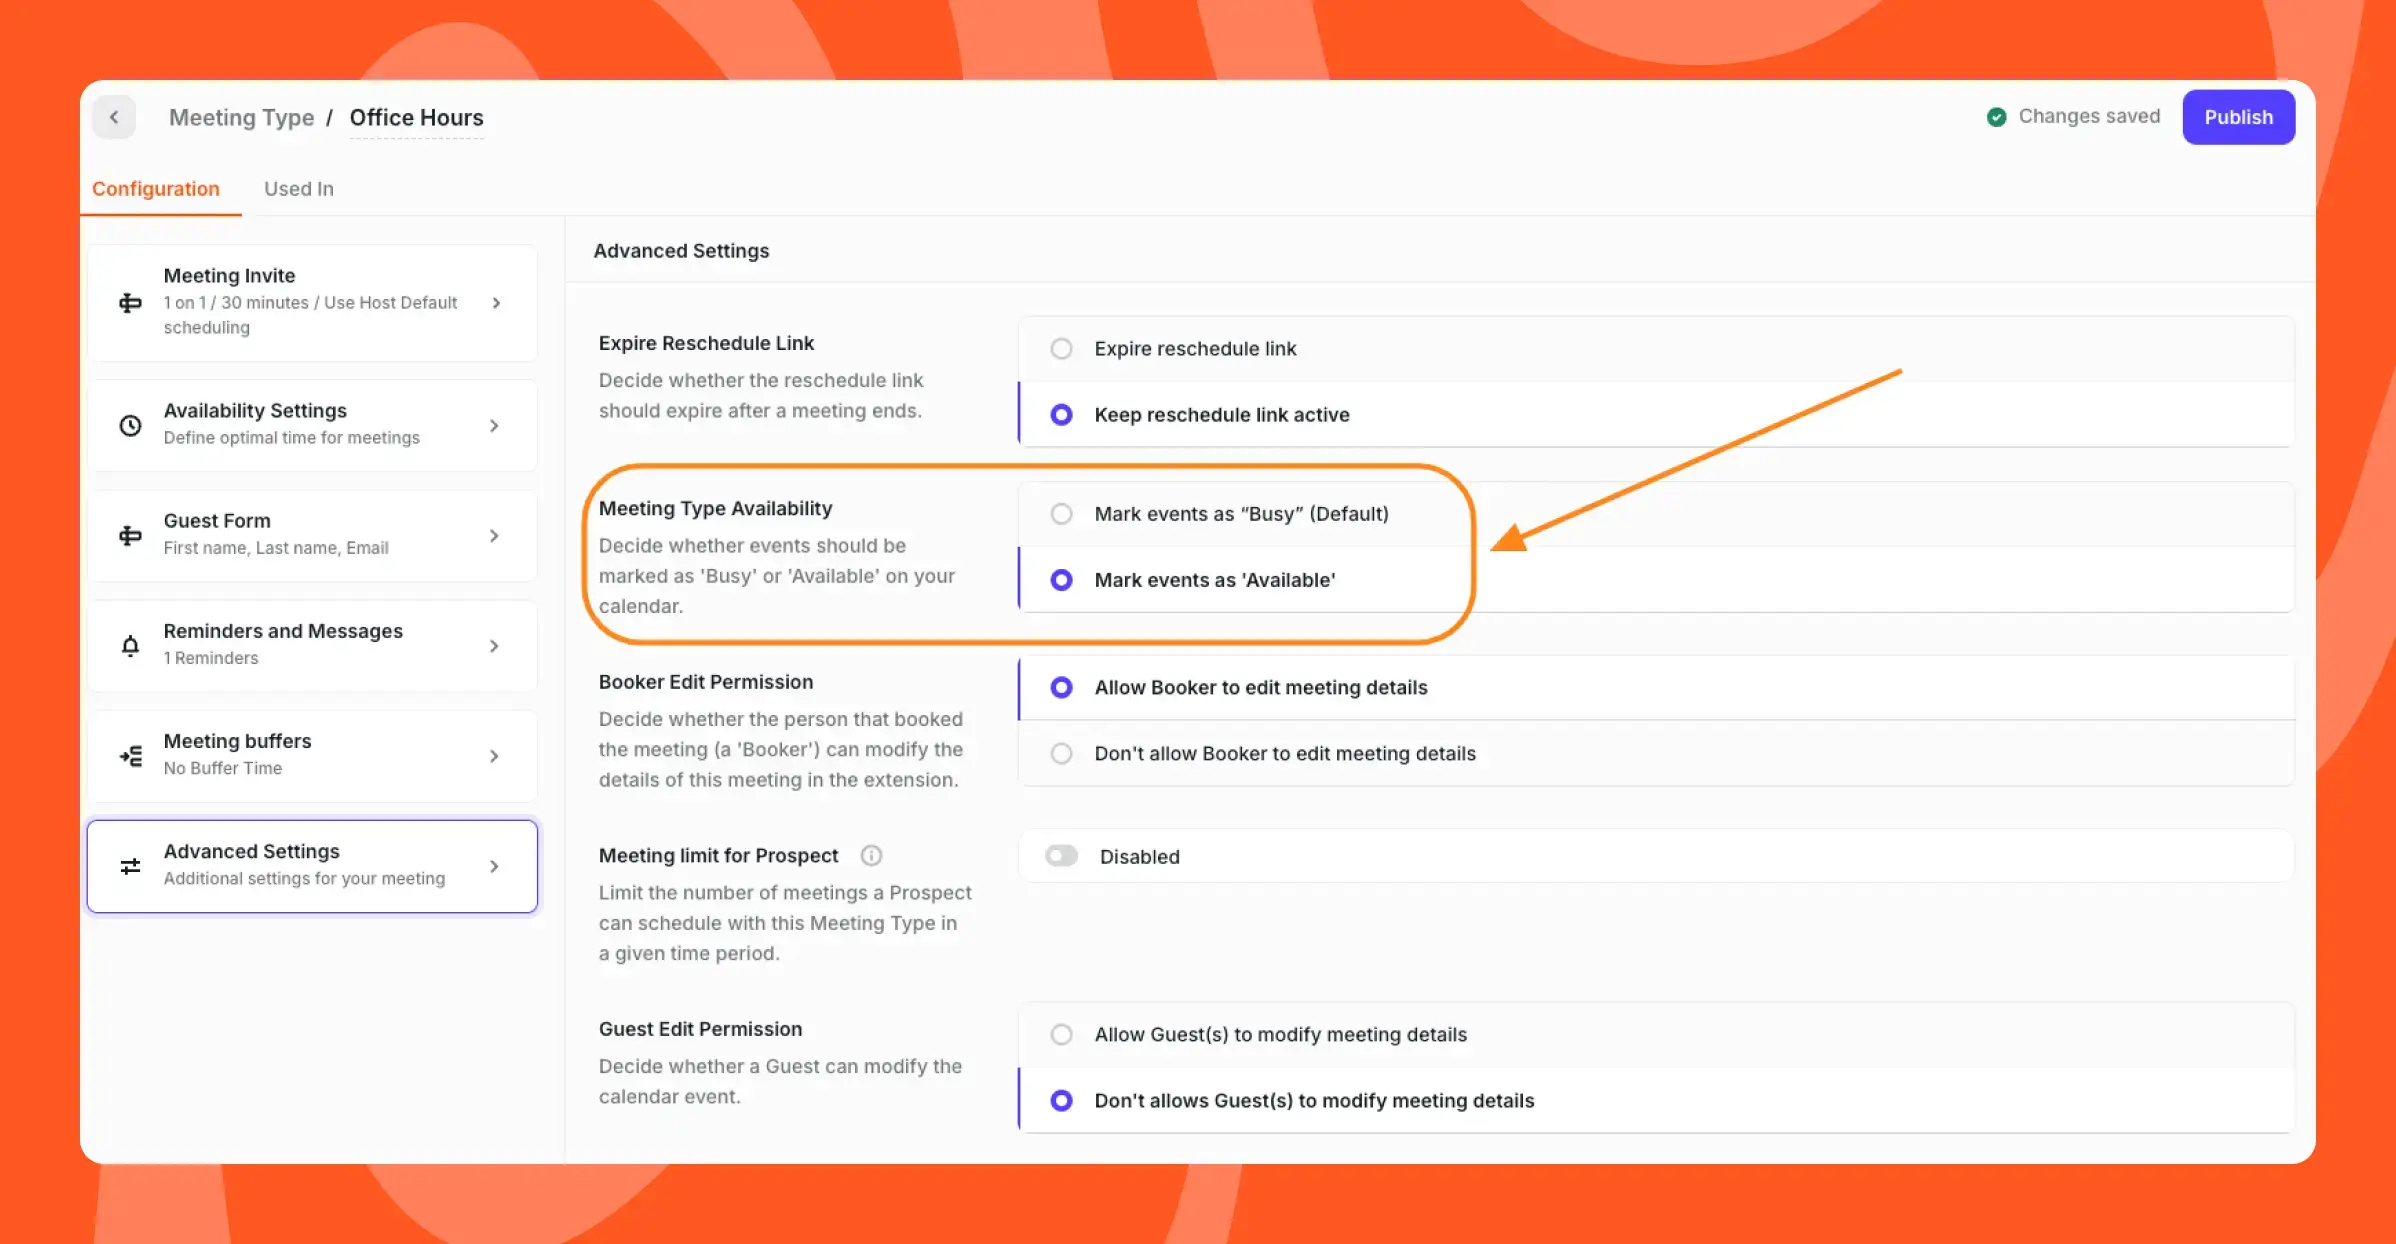Select Don't allows Guest(s) to modify meeting details
Screen dimensions: 2396x1244
point(1656,1100)
